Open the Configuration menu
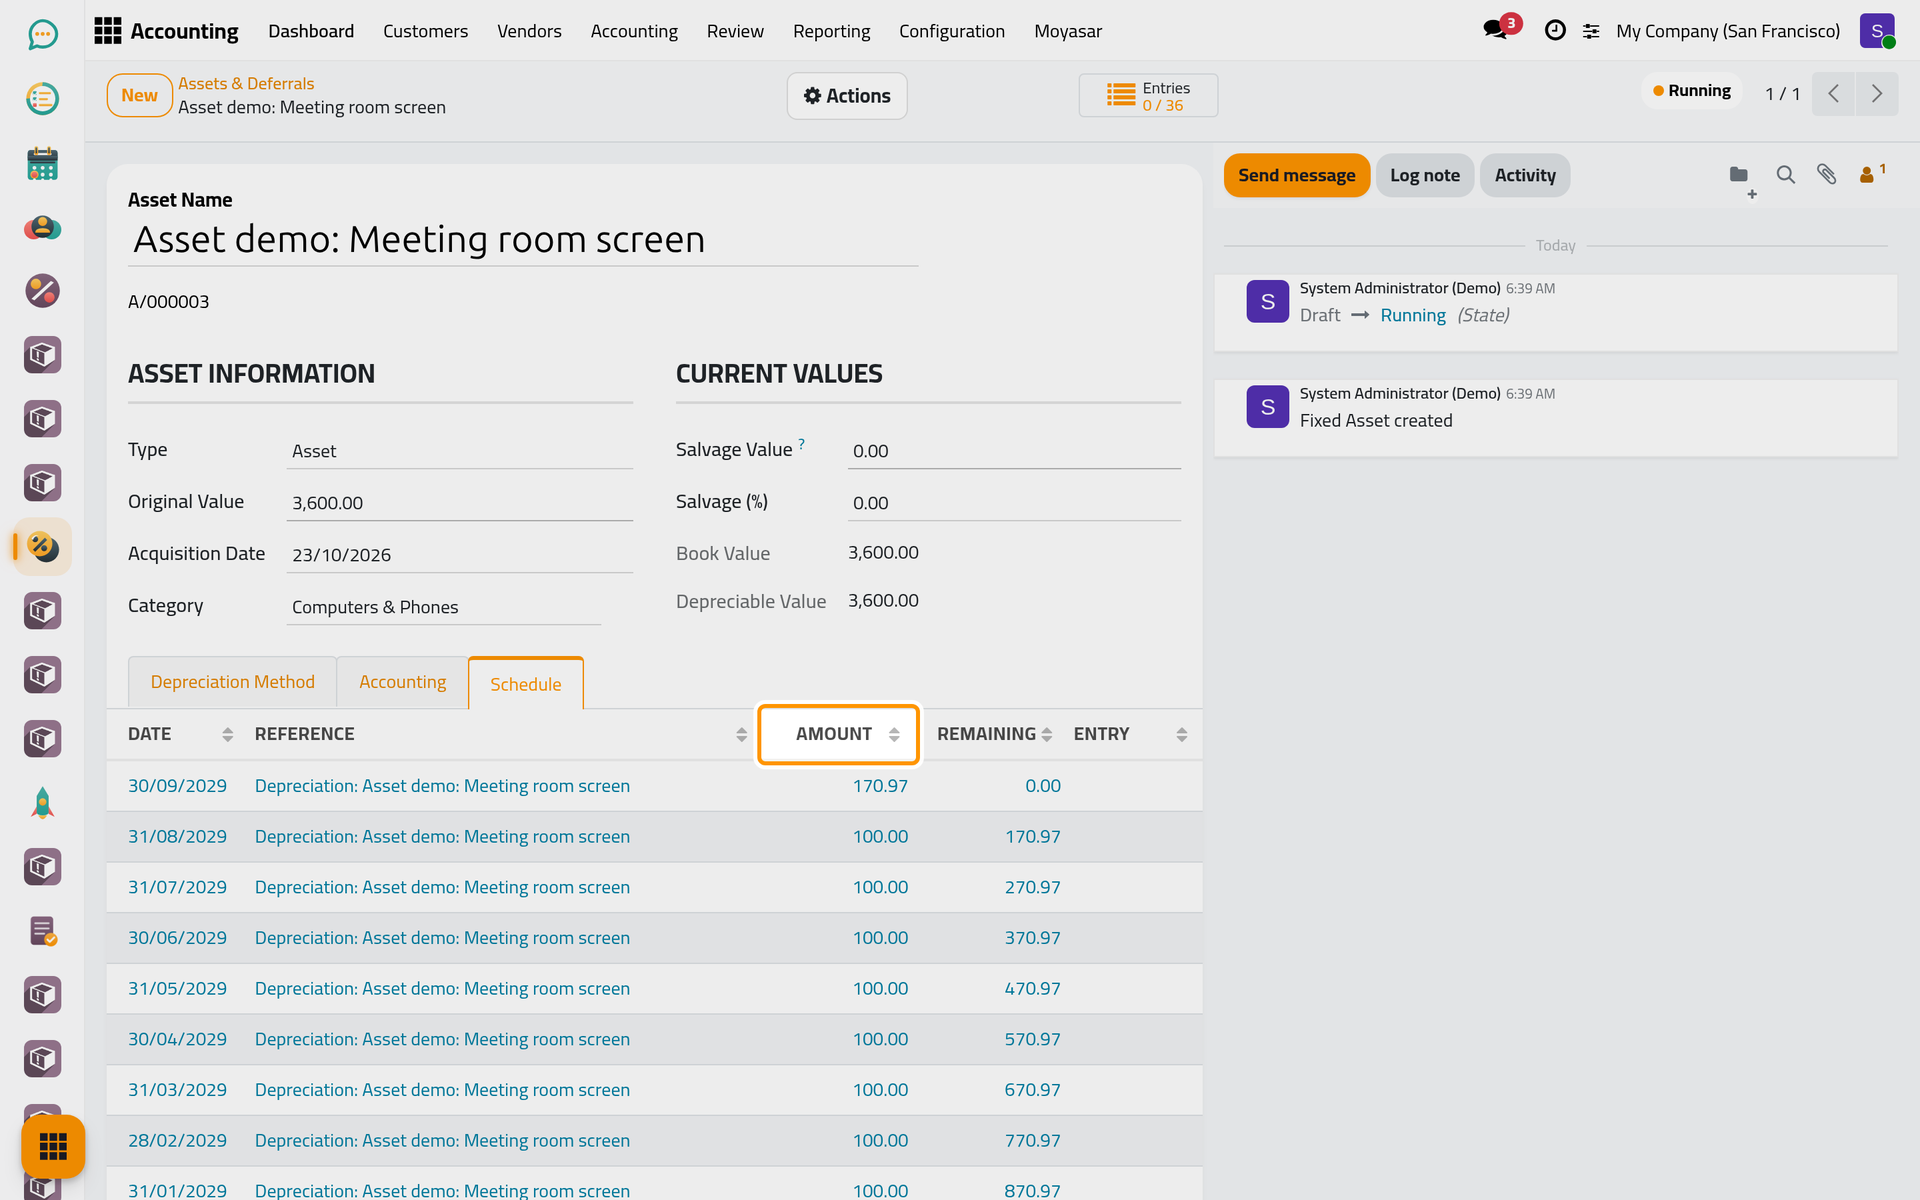This screenshot has height=1200, width=1920. pos(951,31)
